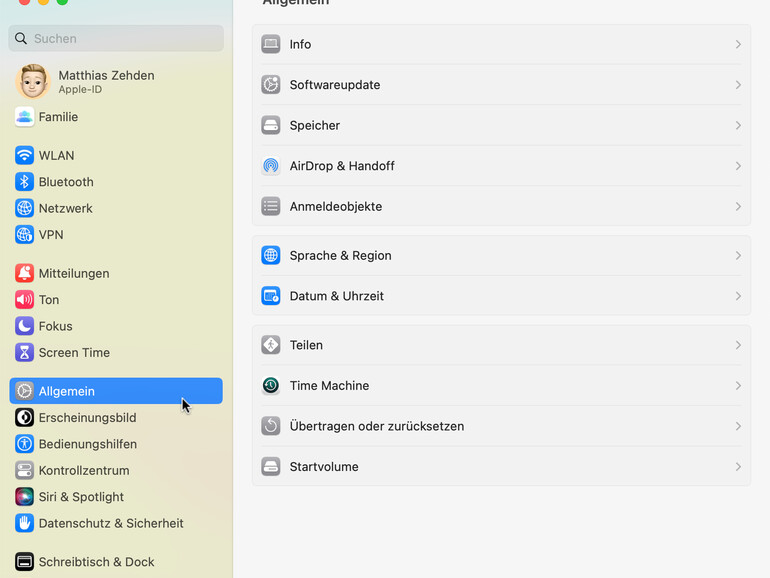Select the Bedienungshilfen sidebar label

point(88,444)
